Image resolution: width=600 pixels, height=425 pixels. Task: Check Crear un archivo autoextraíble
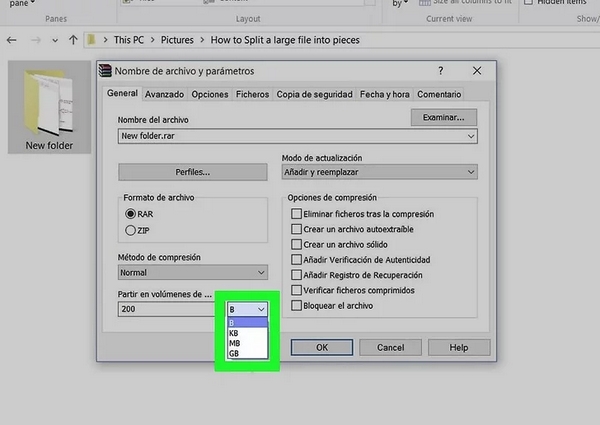click(x=296, y=229)
